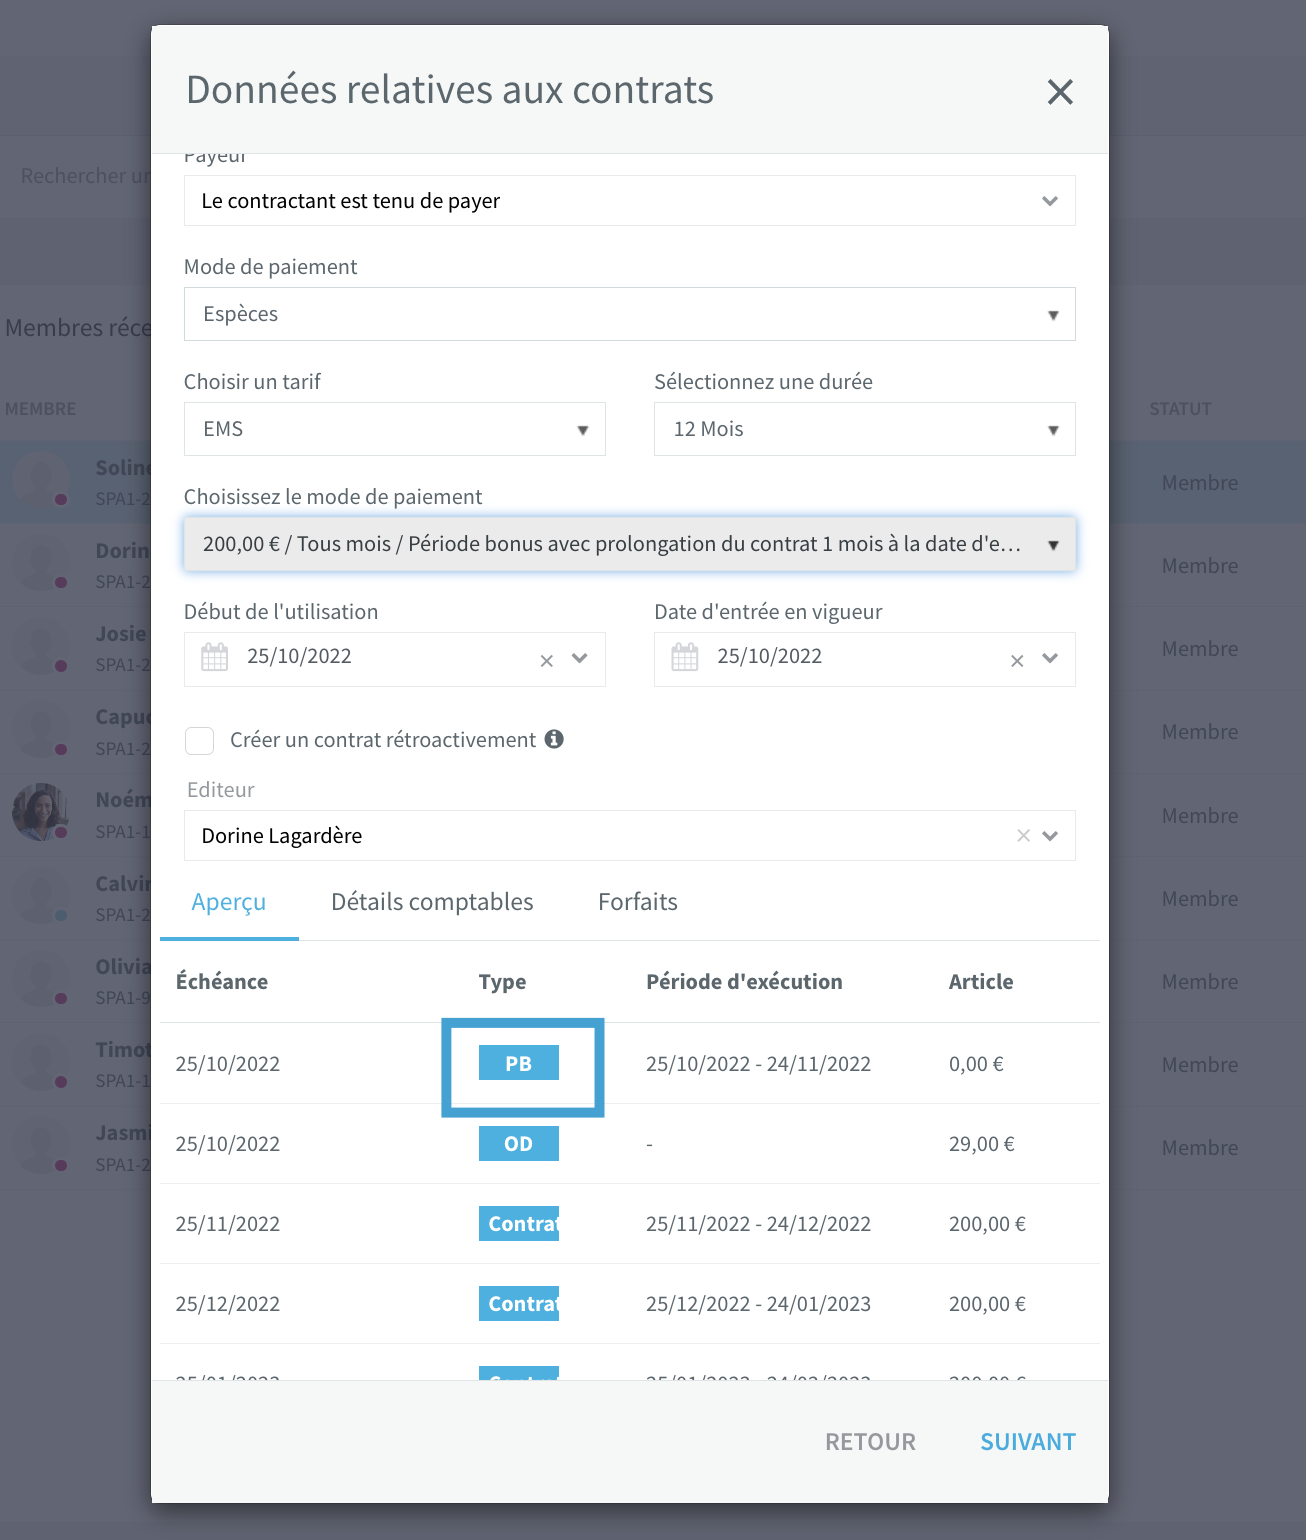This screenshot has width=1306, height=1540.
Task: Click Noémie's avatar photo in background list
Action: click(x=40, y=811)
